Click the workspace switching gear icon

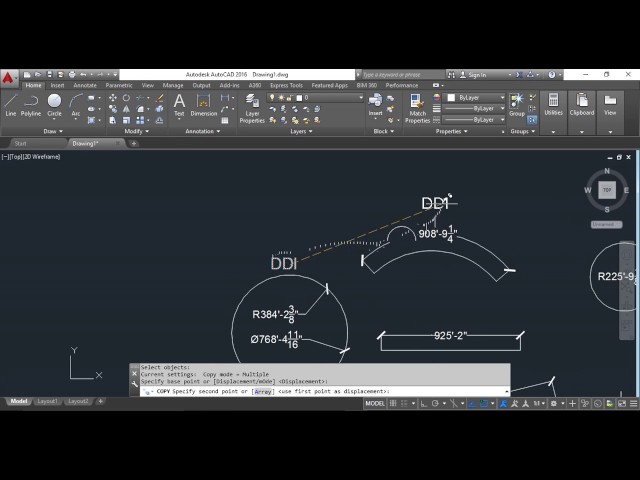pos(553,404)
